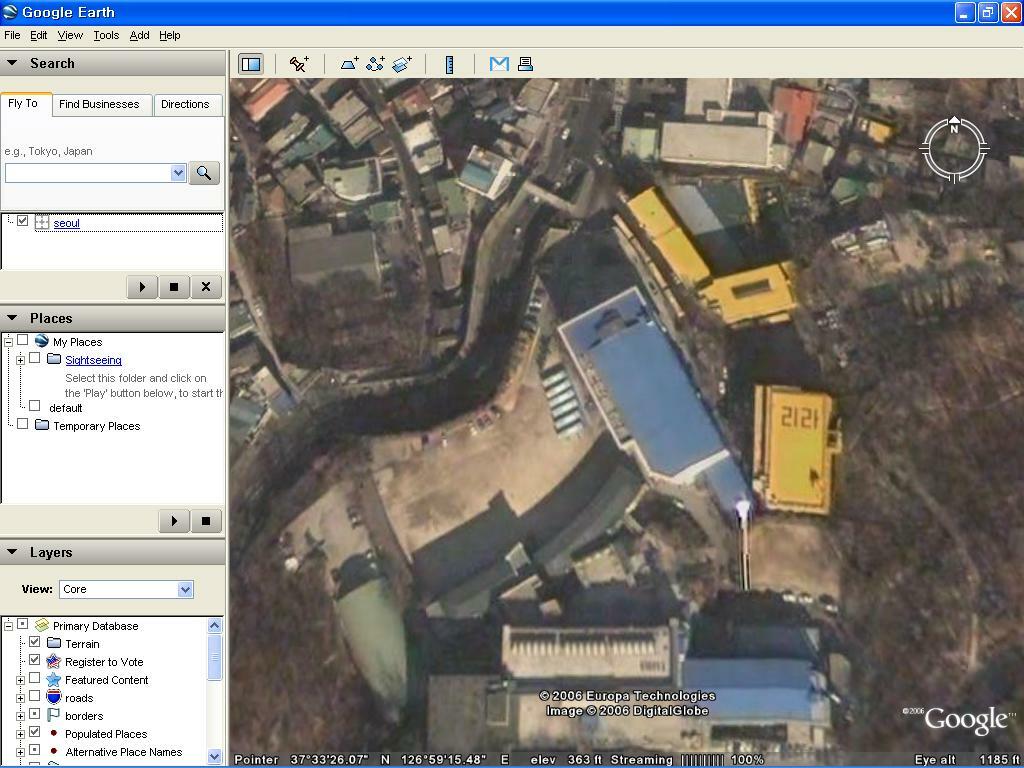Add a new placemark pin

[x=299, y=64]
